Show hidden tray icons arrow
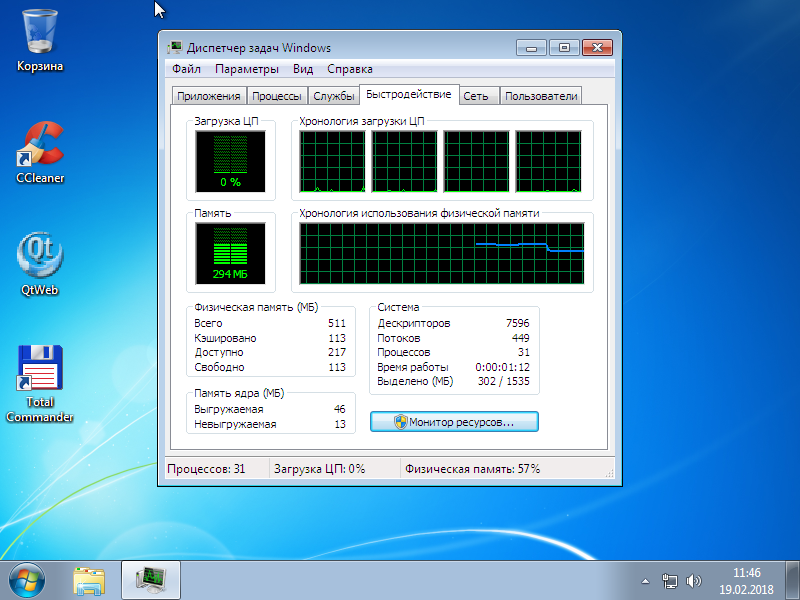The width and height of the screenshot is (800, 600). tap(645, 581)
